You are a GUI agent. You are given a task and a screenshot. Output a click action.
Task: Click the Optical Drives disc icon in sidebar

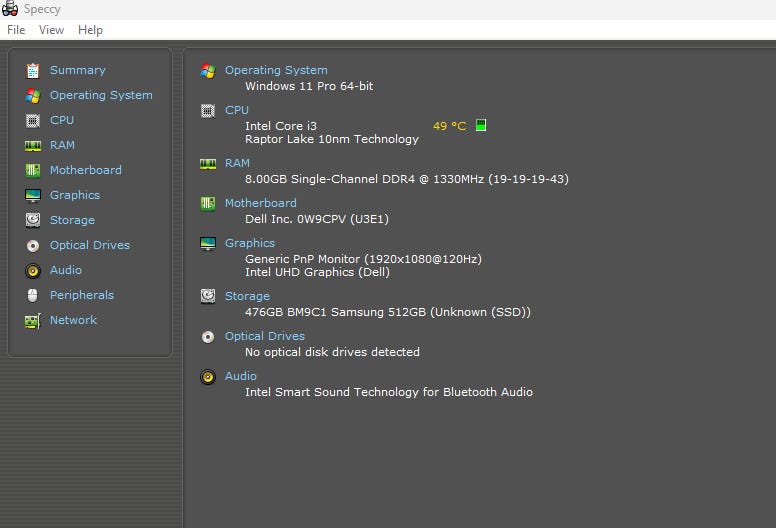click(33, 245)
